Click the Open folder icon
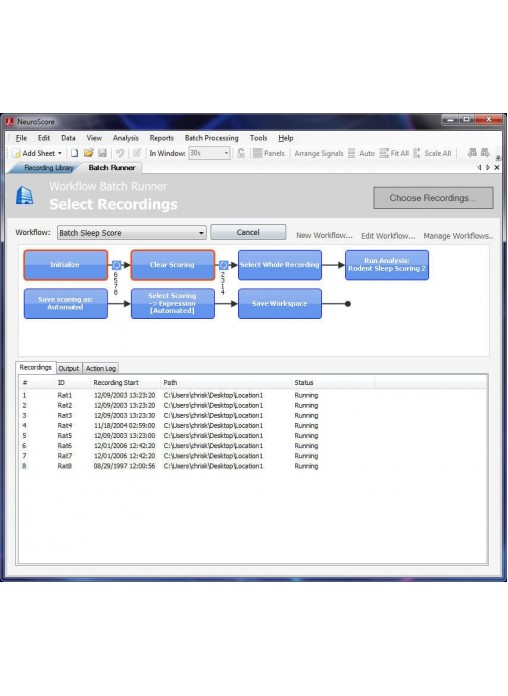The height and width of the screenshot is (696, 508). click(89, 153)
